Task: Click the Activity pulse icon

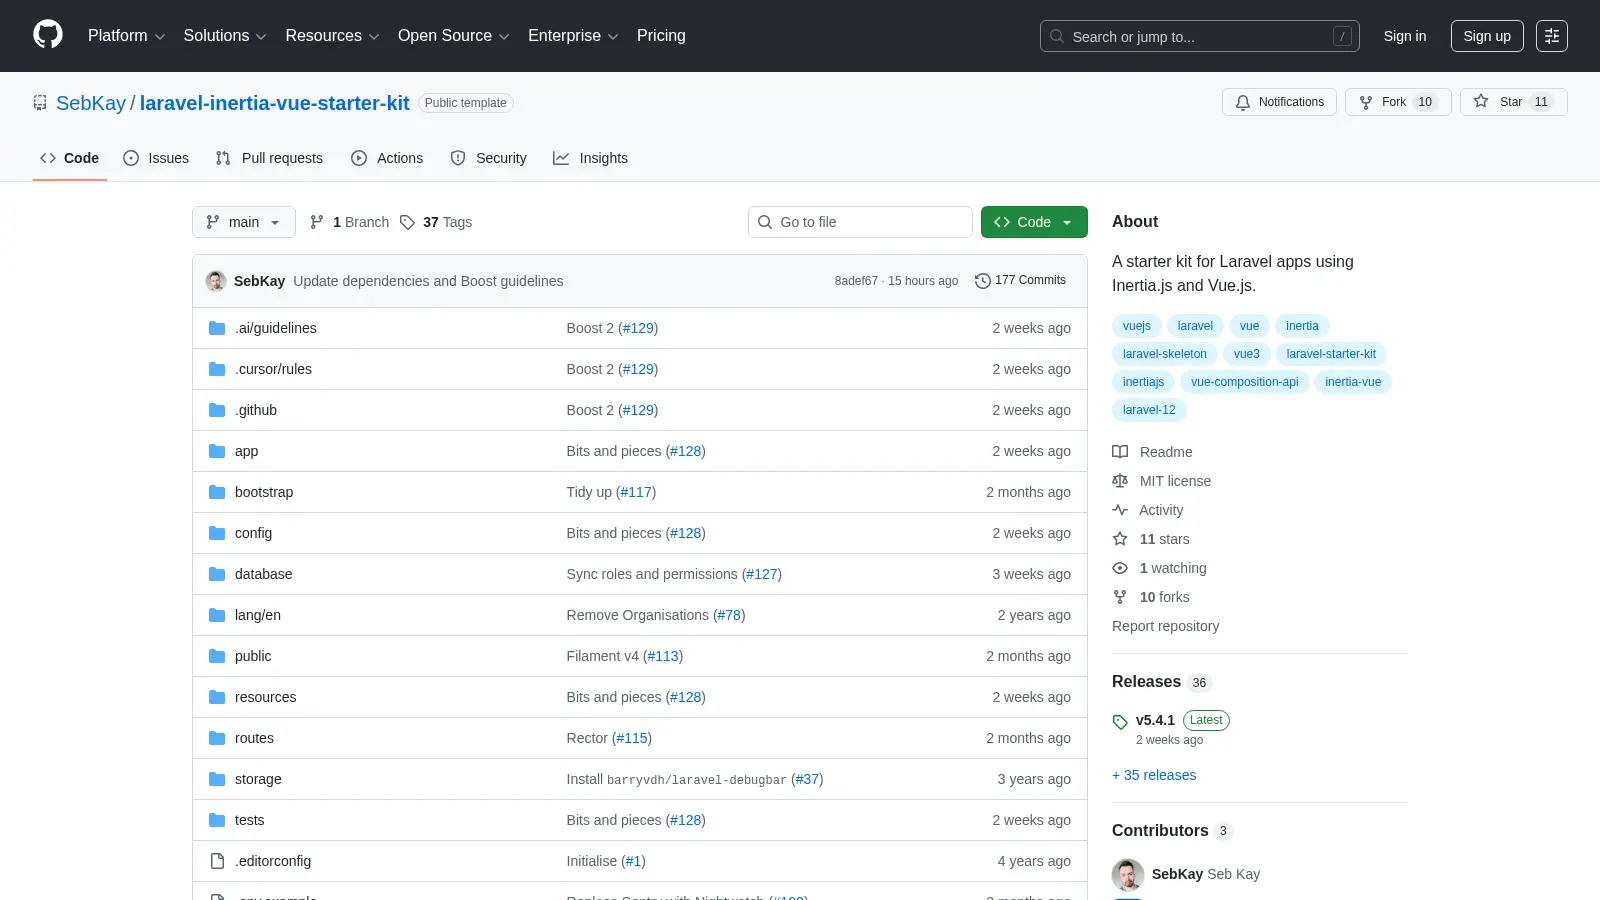Action: point(1120,510)
